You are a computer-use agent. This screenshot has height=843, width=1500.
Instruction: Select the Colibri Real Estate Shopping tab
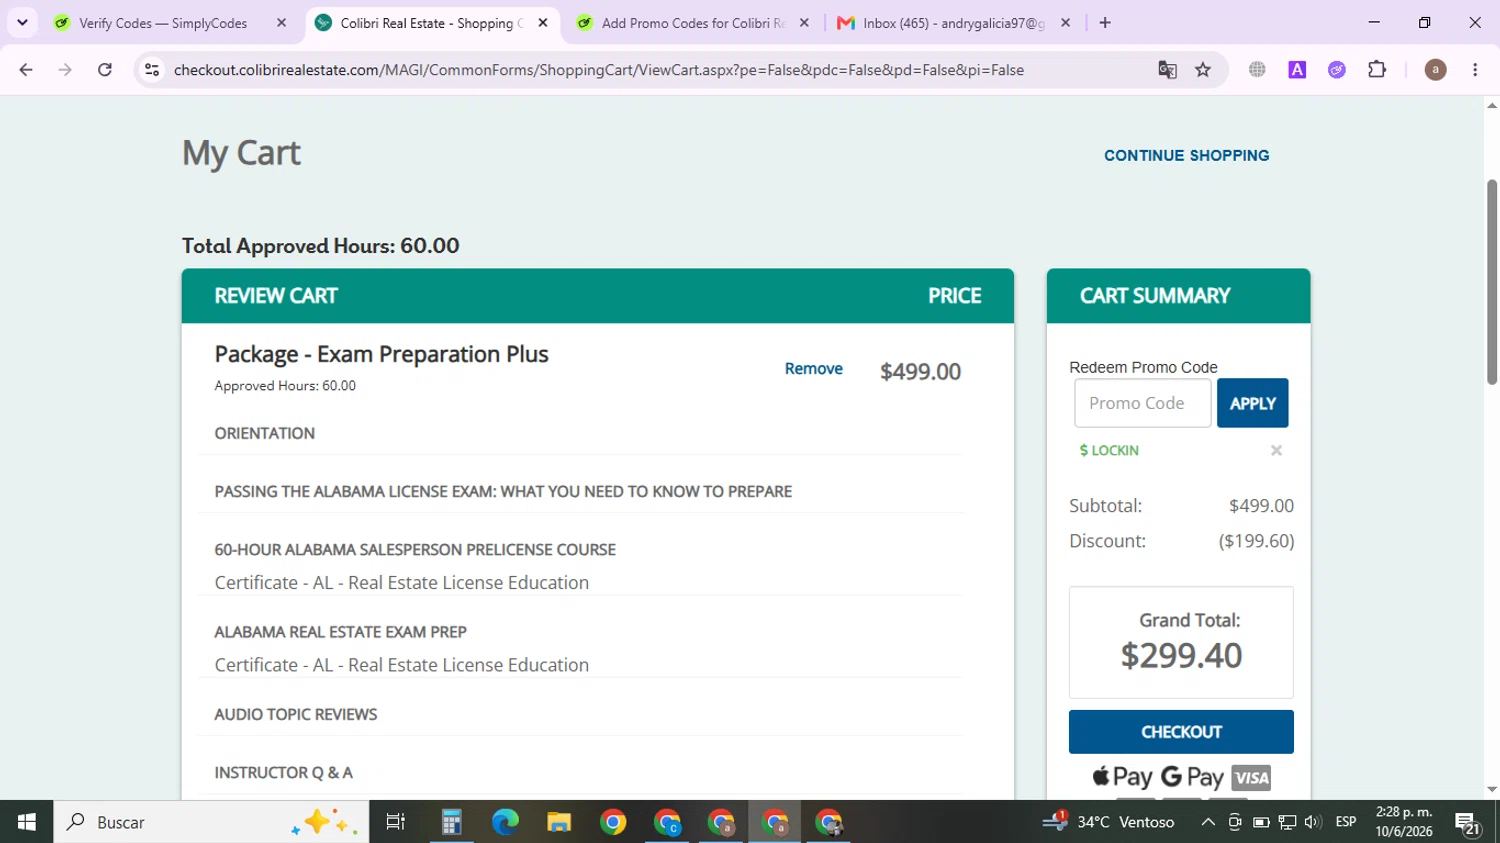[432, 23]
